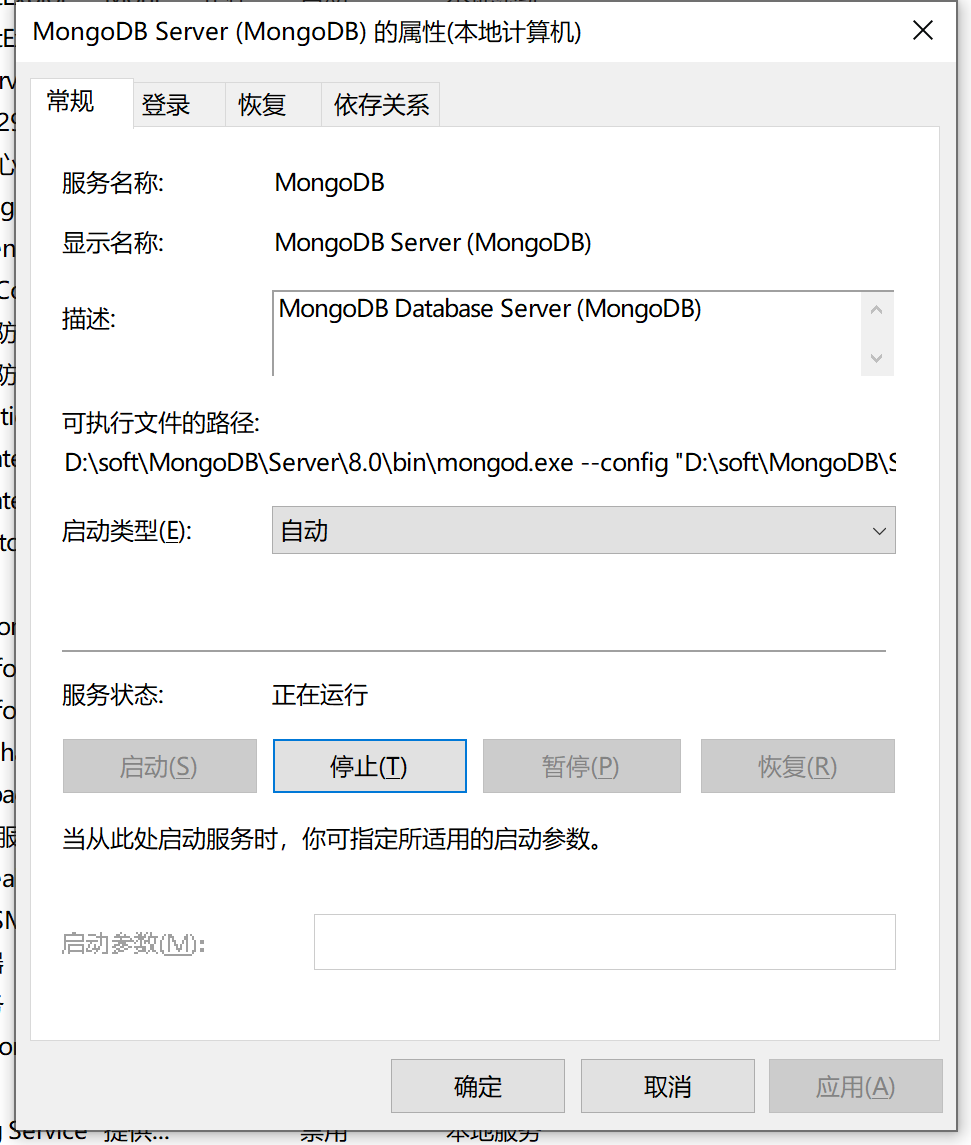The image size is (971, 1145).
Task: Cancel with the 取消 button
Action: click(667, 1086)
